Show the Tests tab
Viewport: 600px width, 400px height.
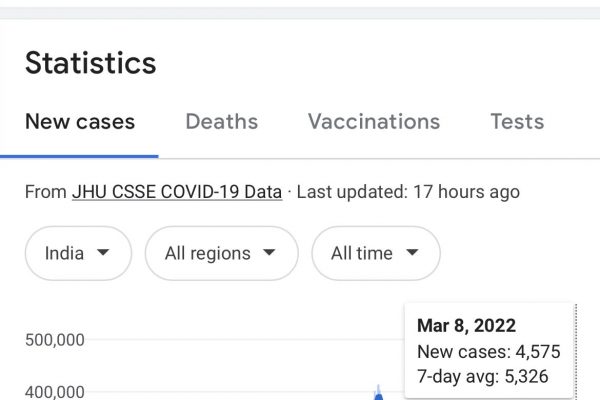click(x=517, y=122)
